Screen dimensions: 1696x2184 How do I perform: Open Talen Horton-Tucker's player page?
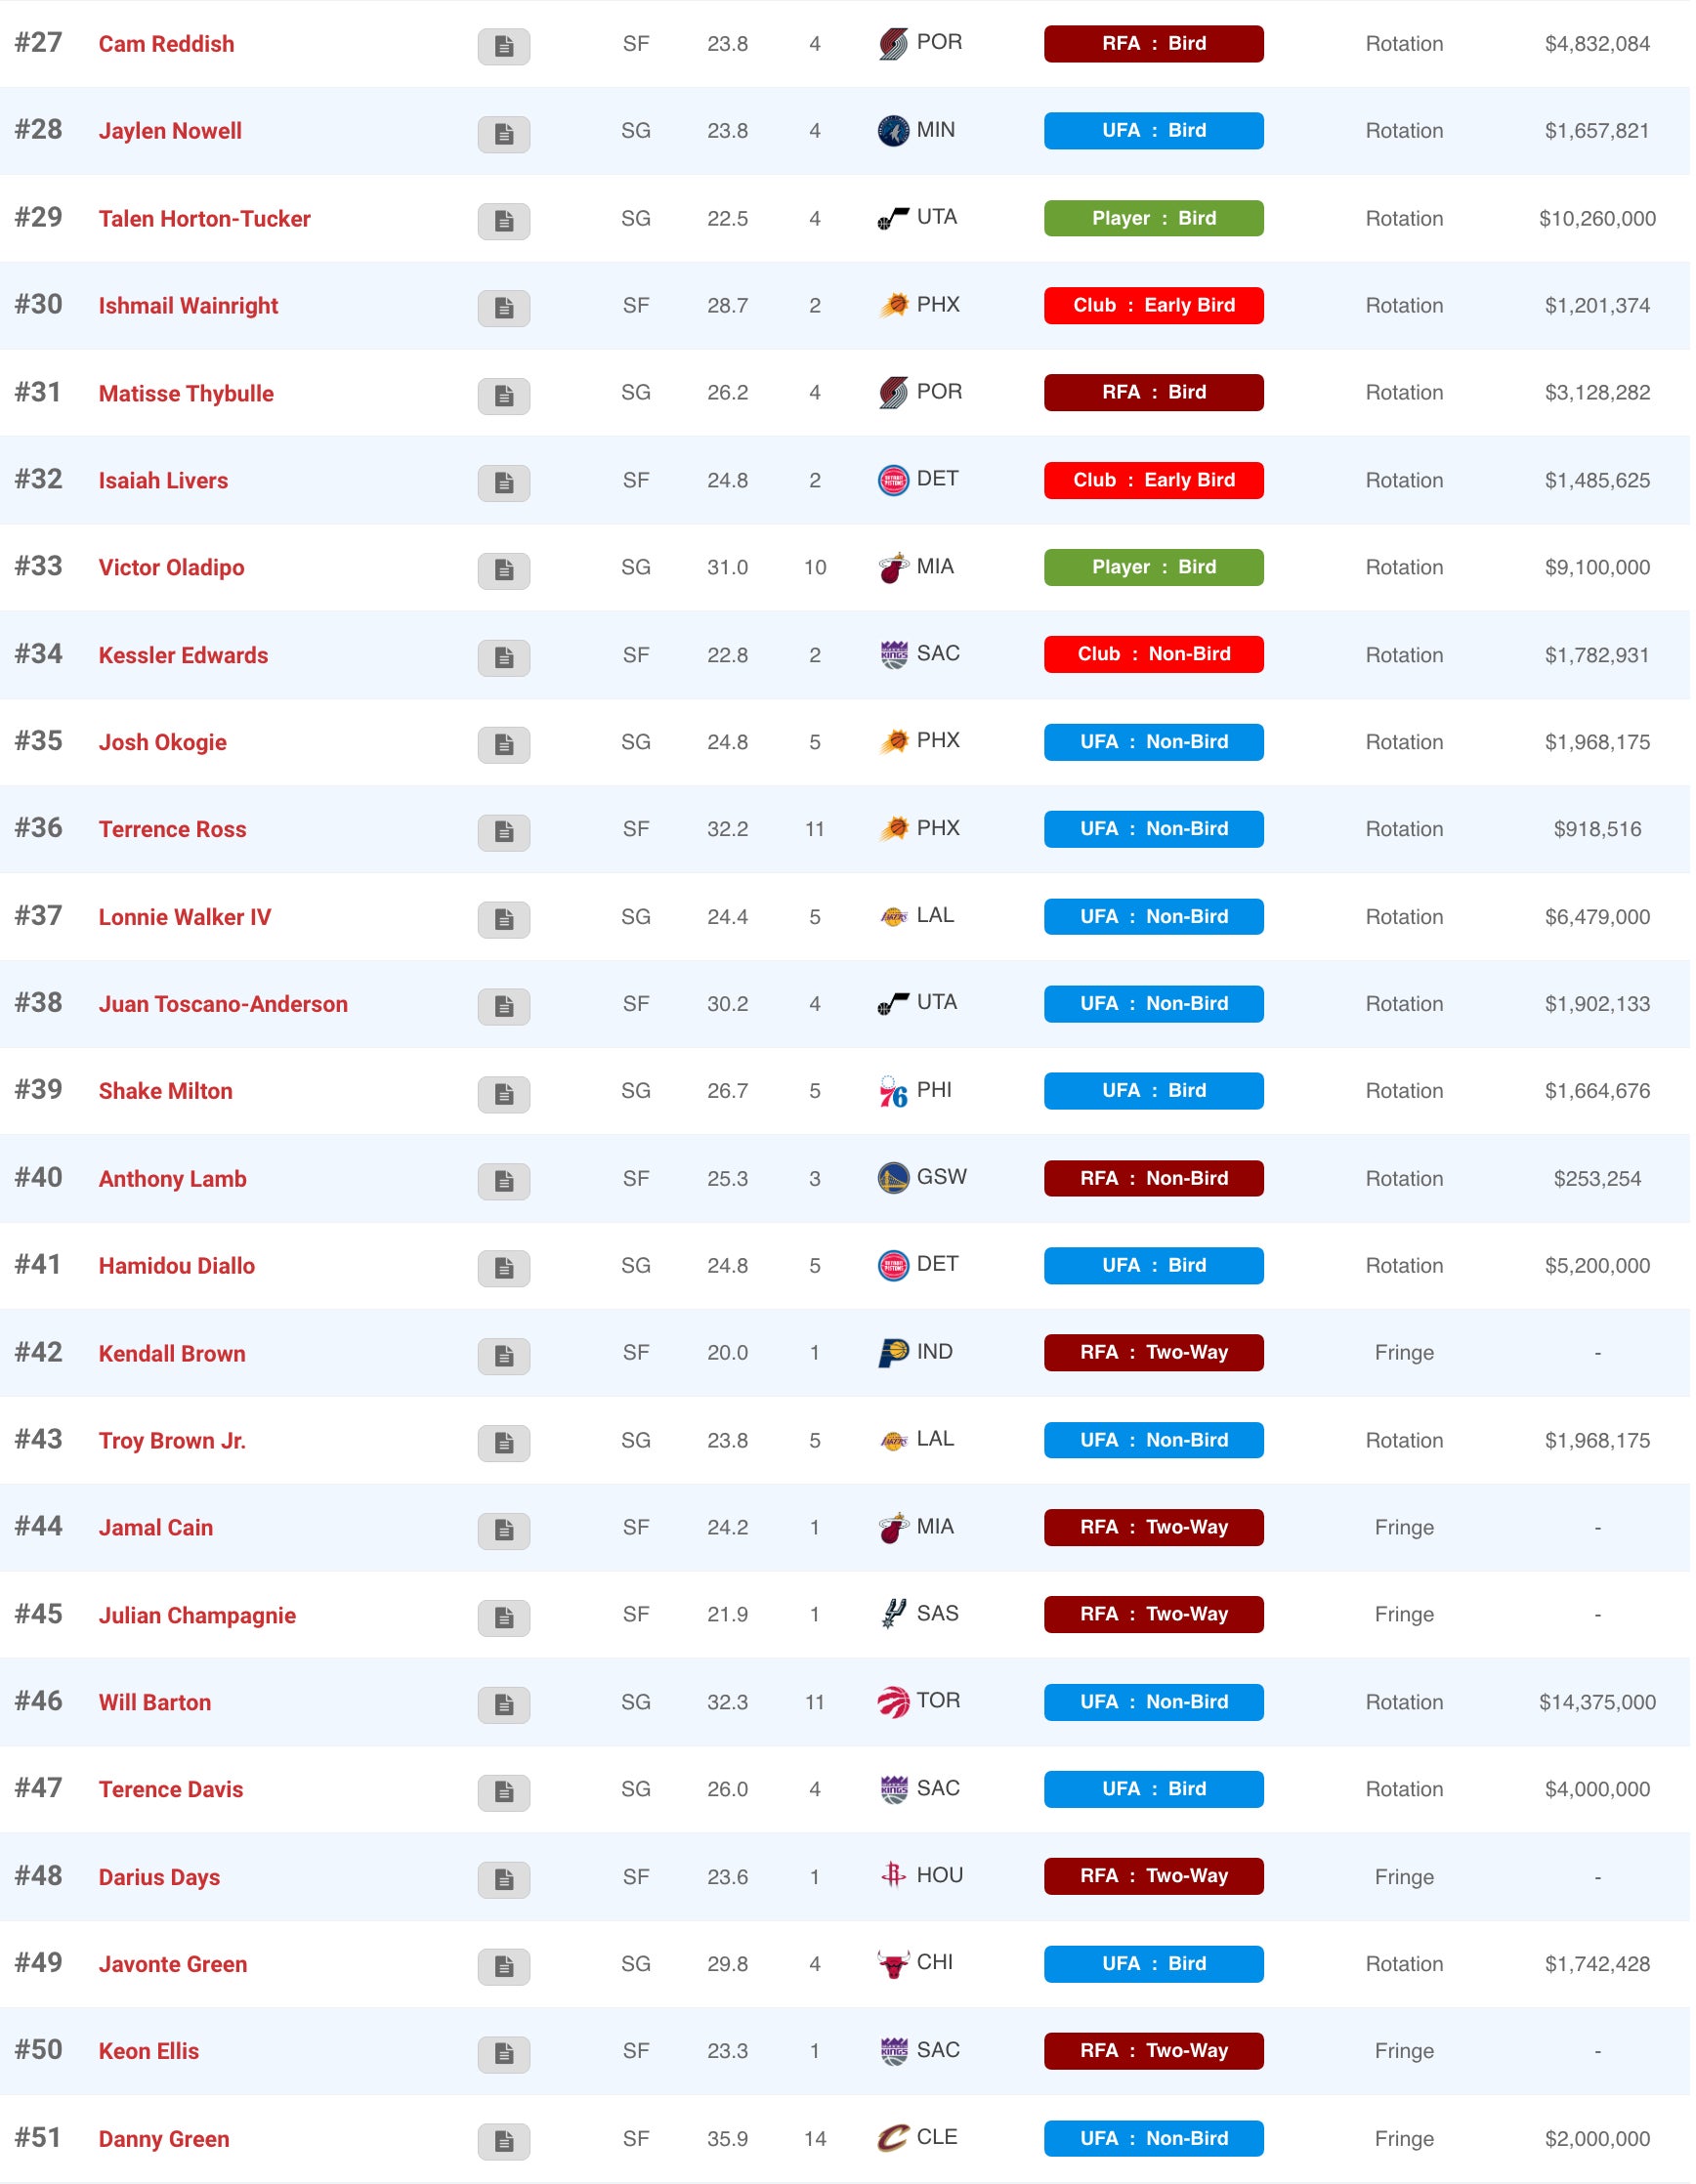[x=205, y=219]
